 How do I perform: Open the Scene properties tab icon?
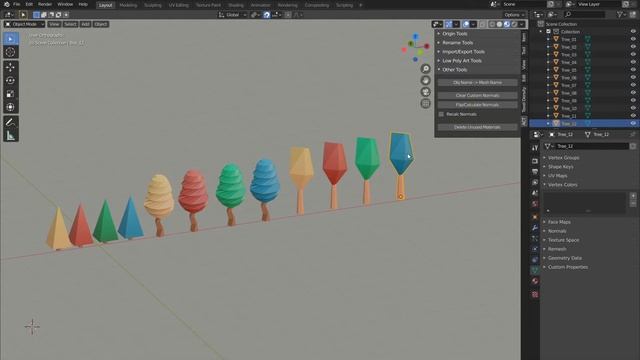(x=535, y=193)
